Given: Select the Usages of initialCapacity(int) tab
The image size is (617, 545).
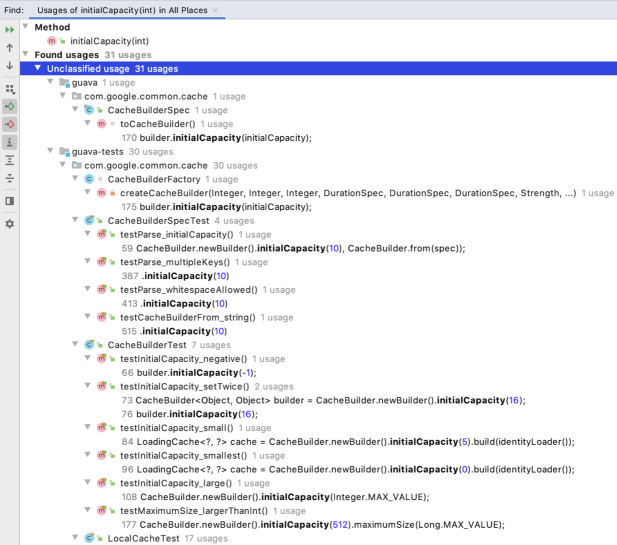Looking at the screenshot, I should [x=122, y=10].
